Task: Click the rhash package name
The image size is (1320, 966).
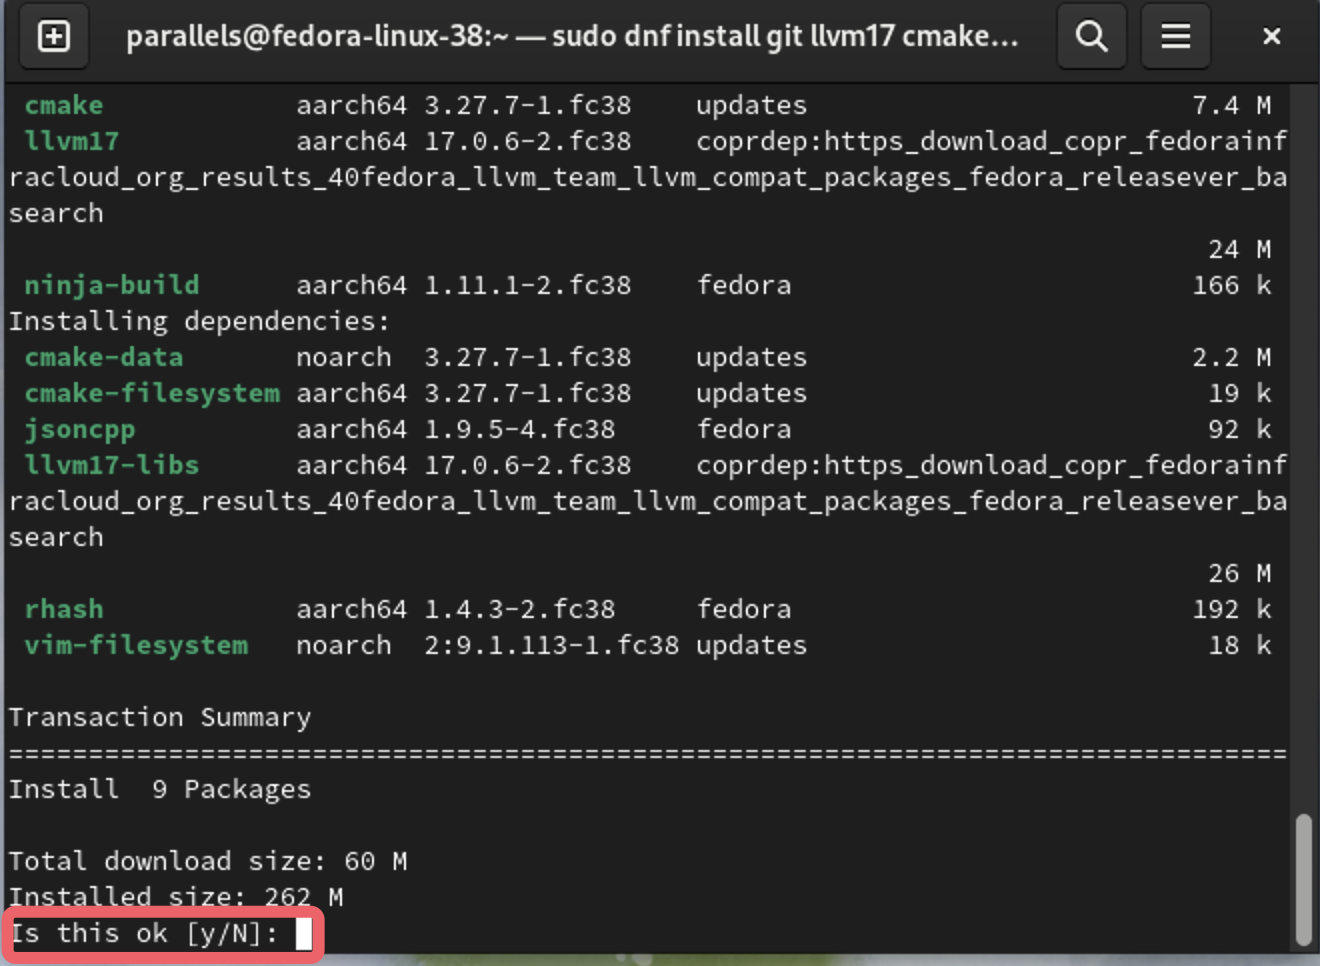Action: [64, 609]
